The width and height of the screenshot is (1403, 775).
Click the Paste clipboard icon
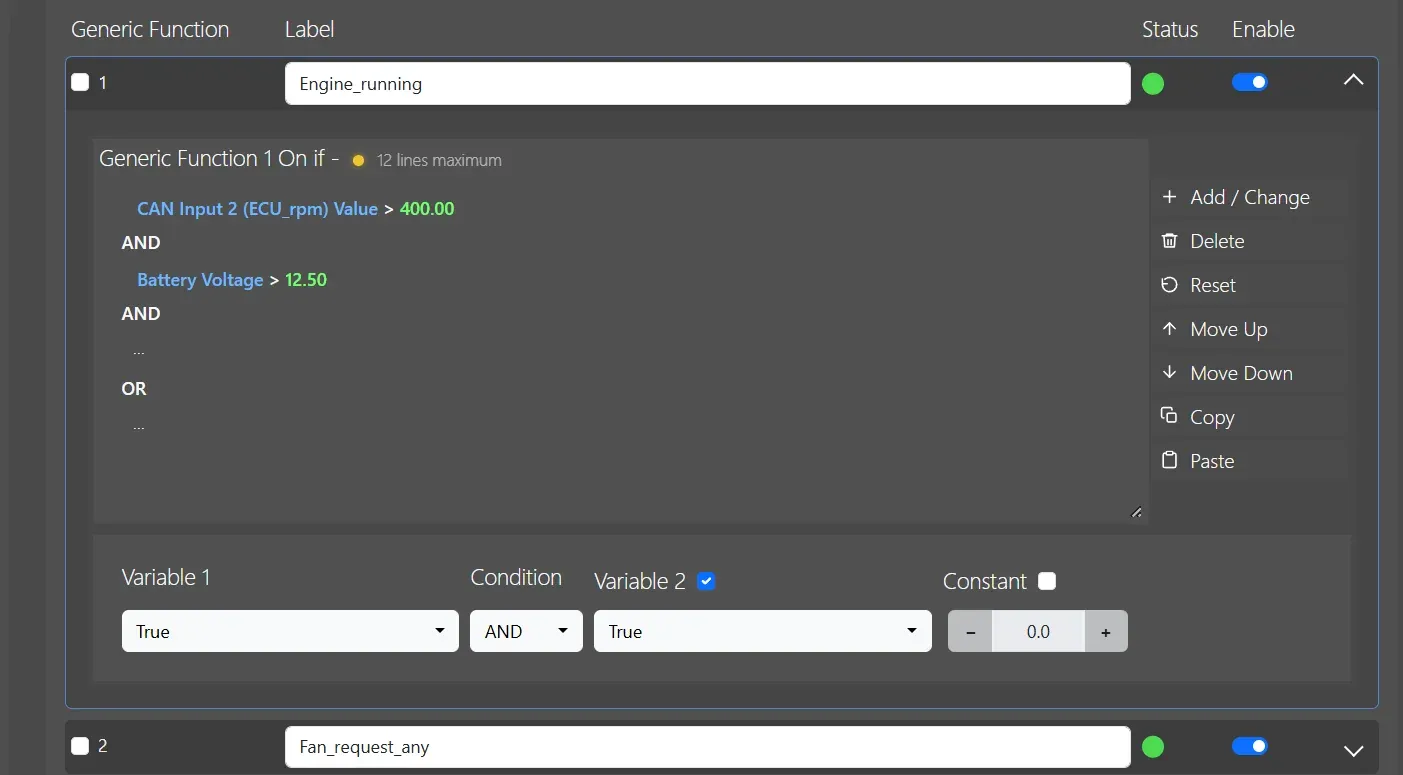[x=1169, y=460]
